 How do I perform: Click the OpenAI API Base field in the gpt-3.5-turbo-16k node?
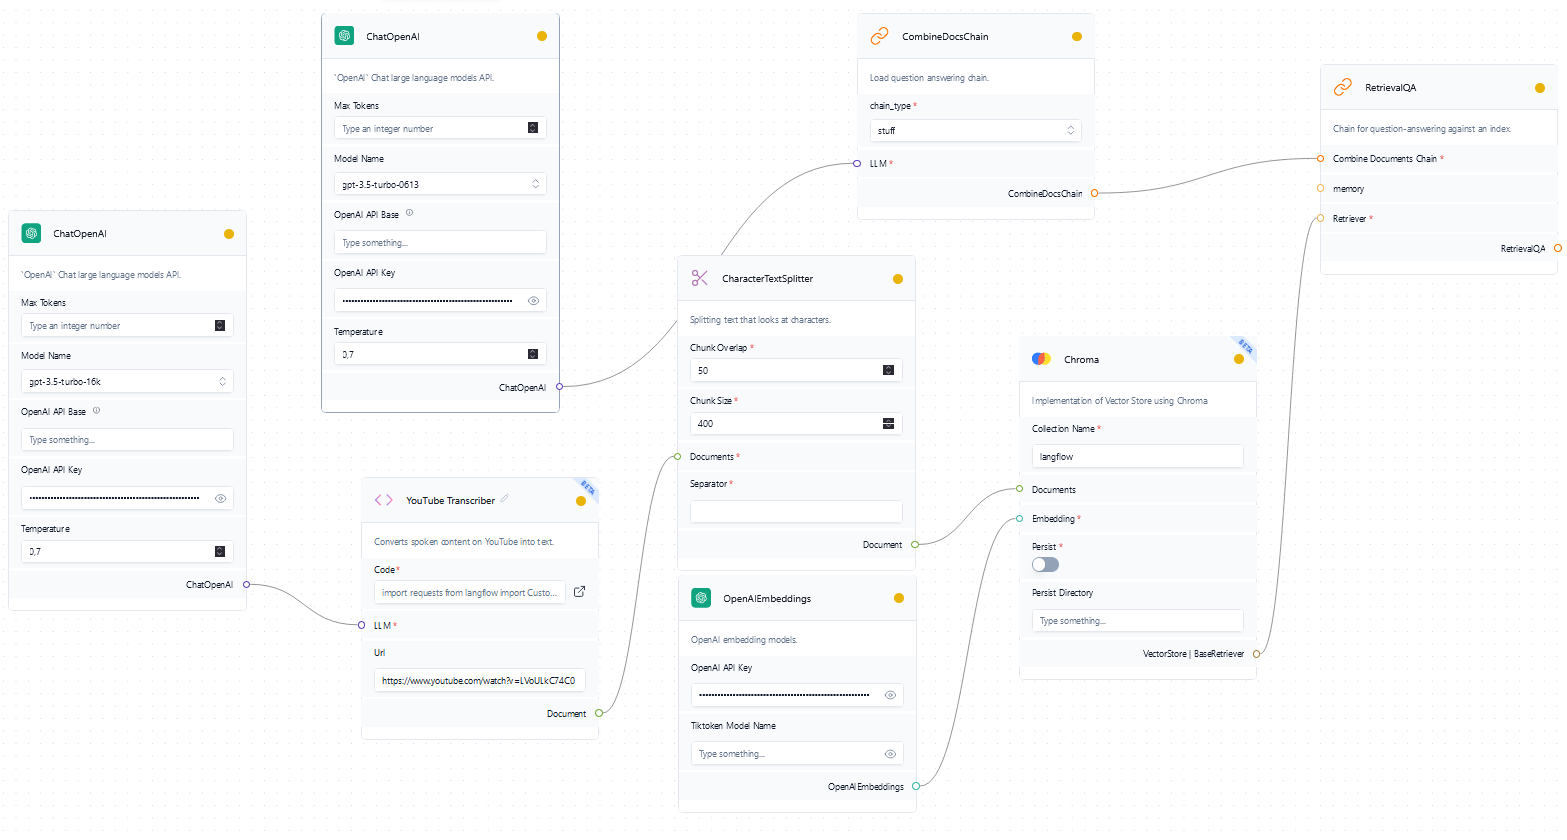click(x=127, y=439)
